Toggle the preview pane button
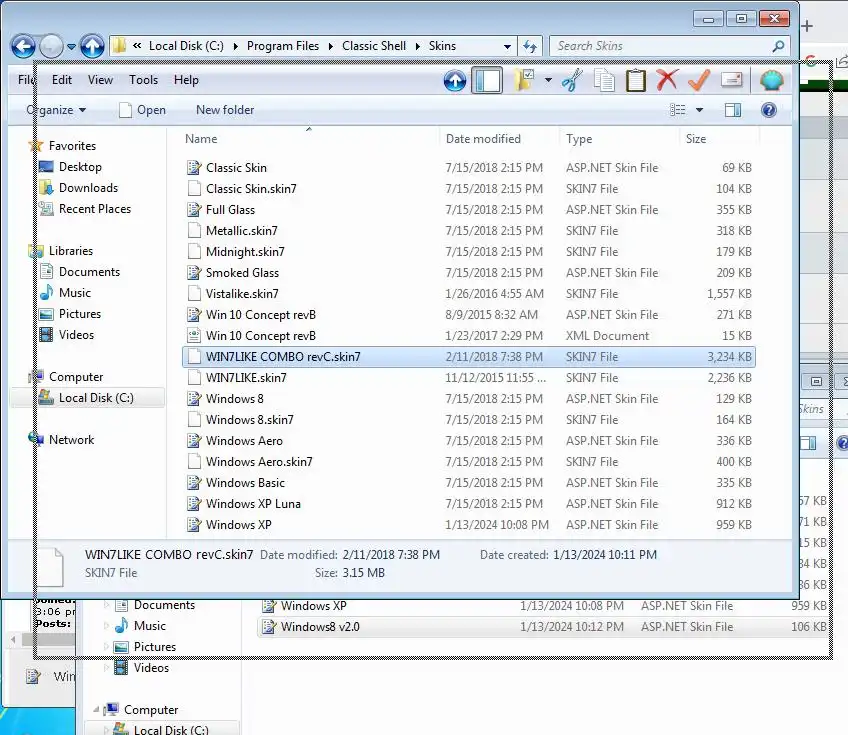The image size is (848, 735). pyautogui.click(x=733, y=110)
